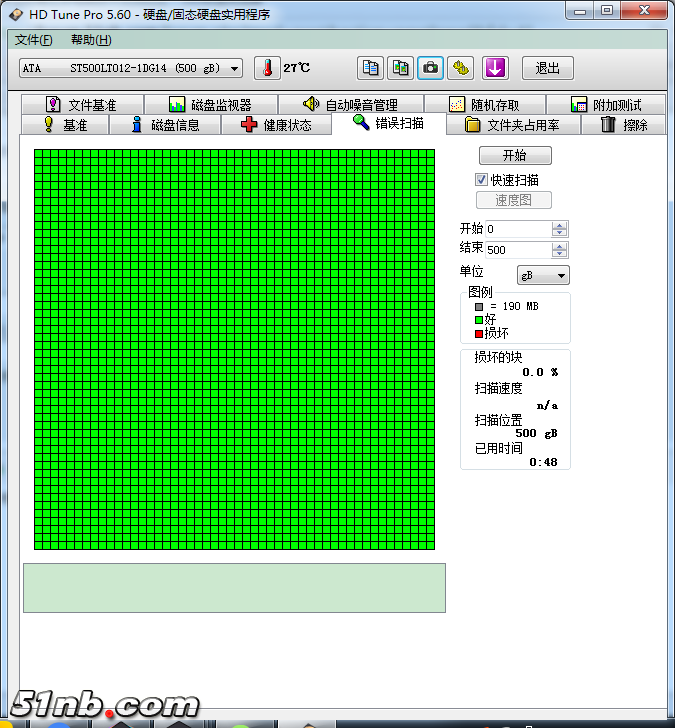Switch to the 基准 tab
The image size is (675, 728).
click(65, 125)
